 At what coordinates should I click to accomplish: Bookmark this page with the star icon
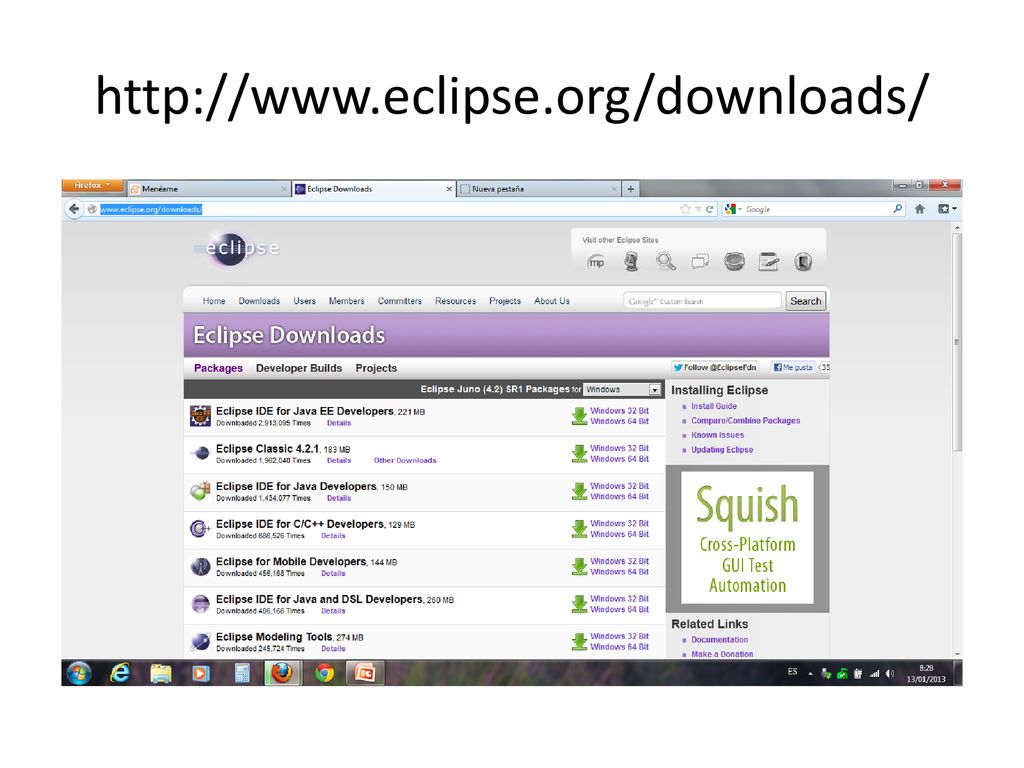coord(685,209)
